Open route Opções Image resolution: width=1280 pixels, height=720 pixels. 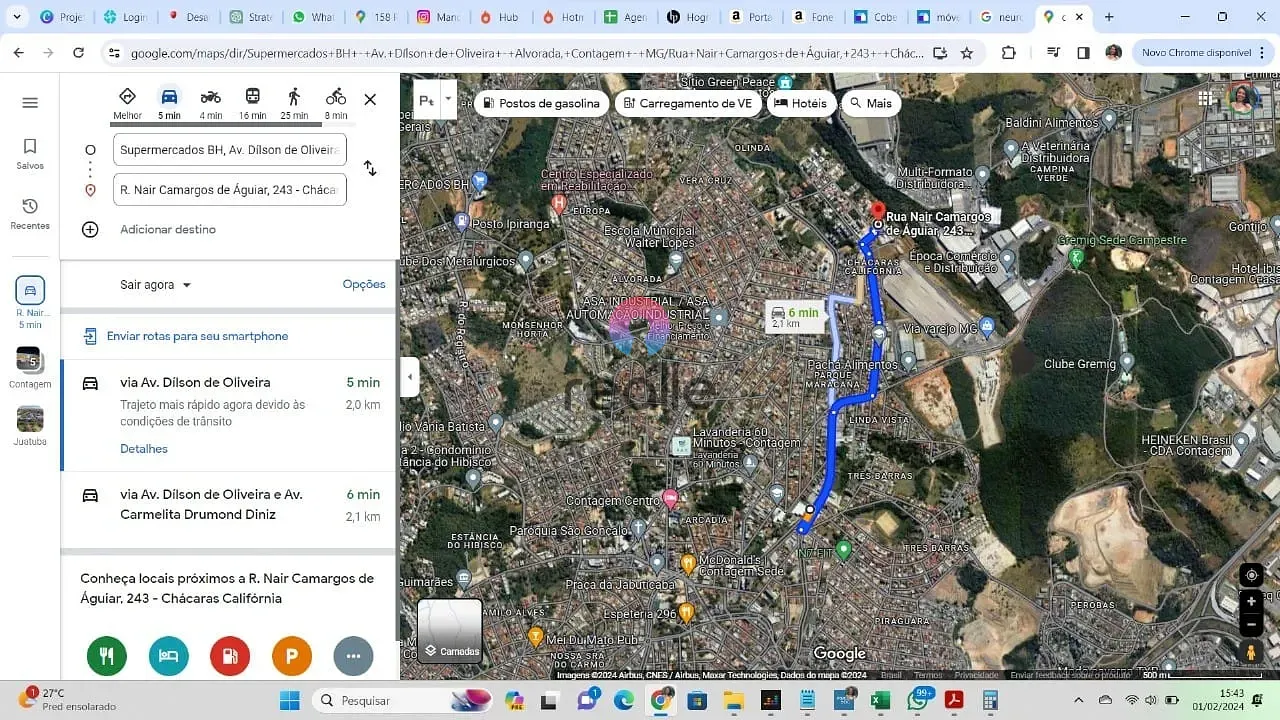click(364, 284)
